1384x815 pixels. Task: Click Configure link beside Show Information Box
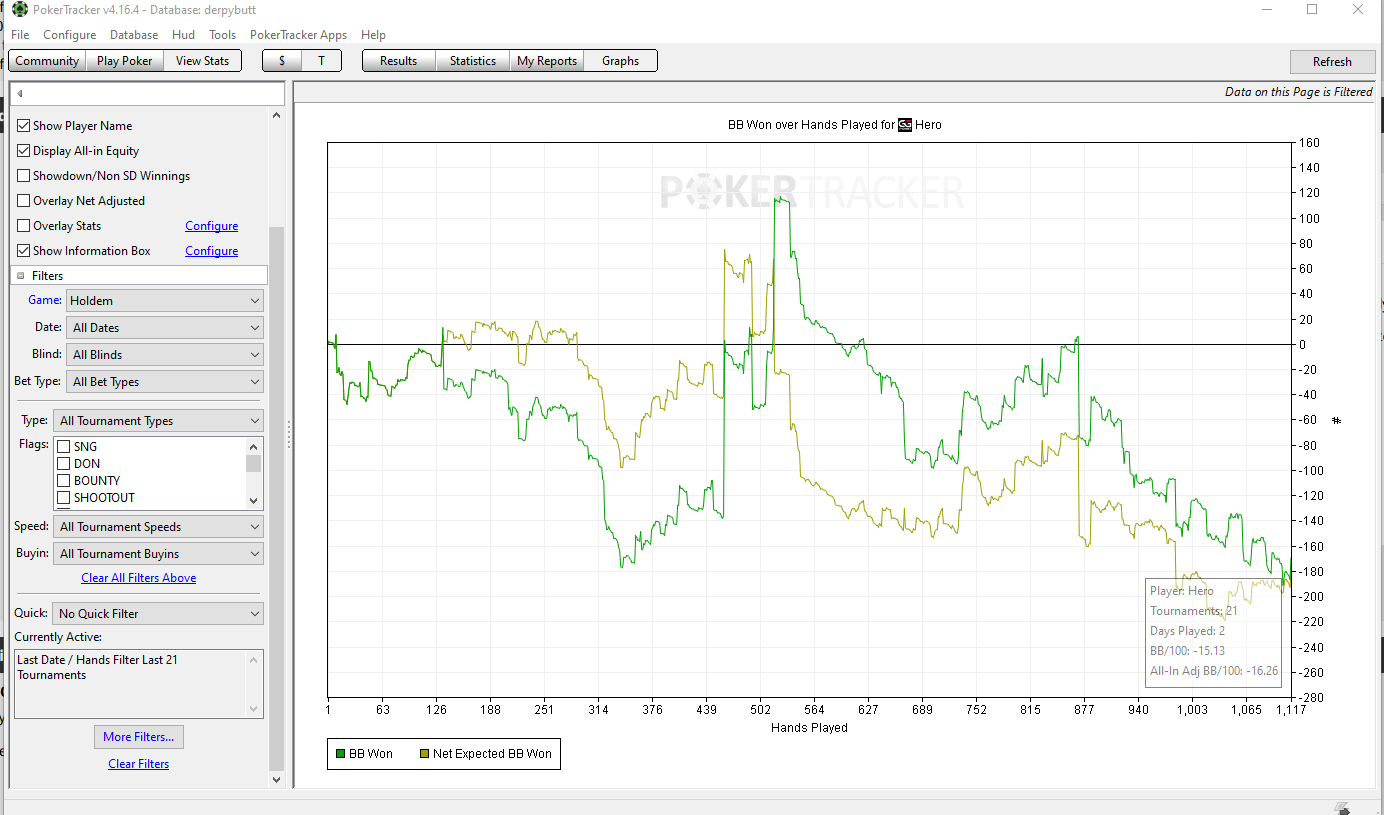(212, 251)
